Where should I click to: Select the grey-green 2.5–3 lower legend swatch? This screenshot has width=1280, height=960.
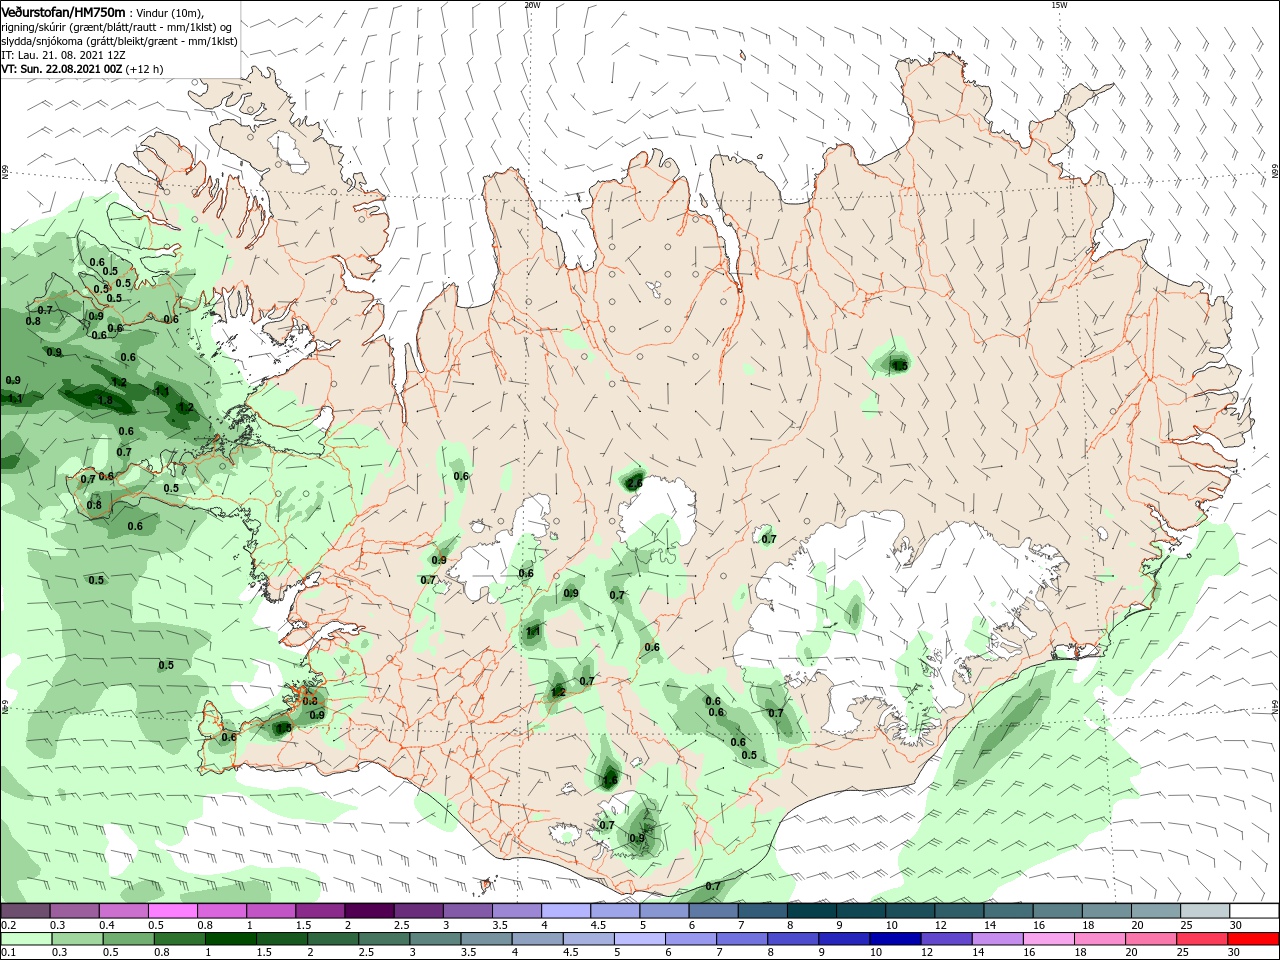[x=385, y=939]
